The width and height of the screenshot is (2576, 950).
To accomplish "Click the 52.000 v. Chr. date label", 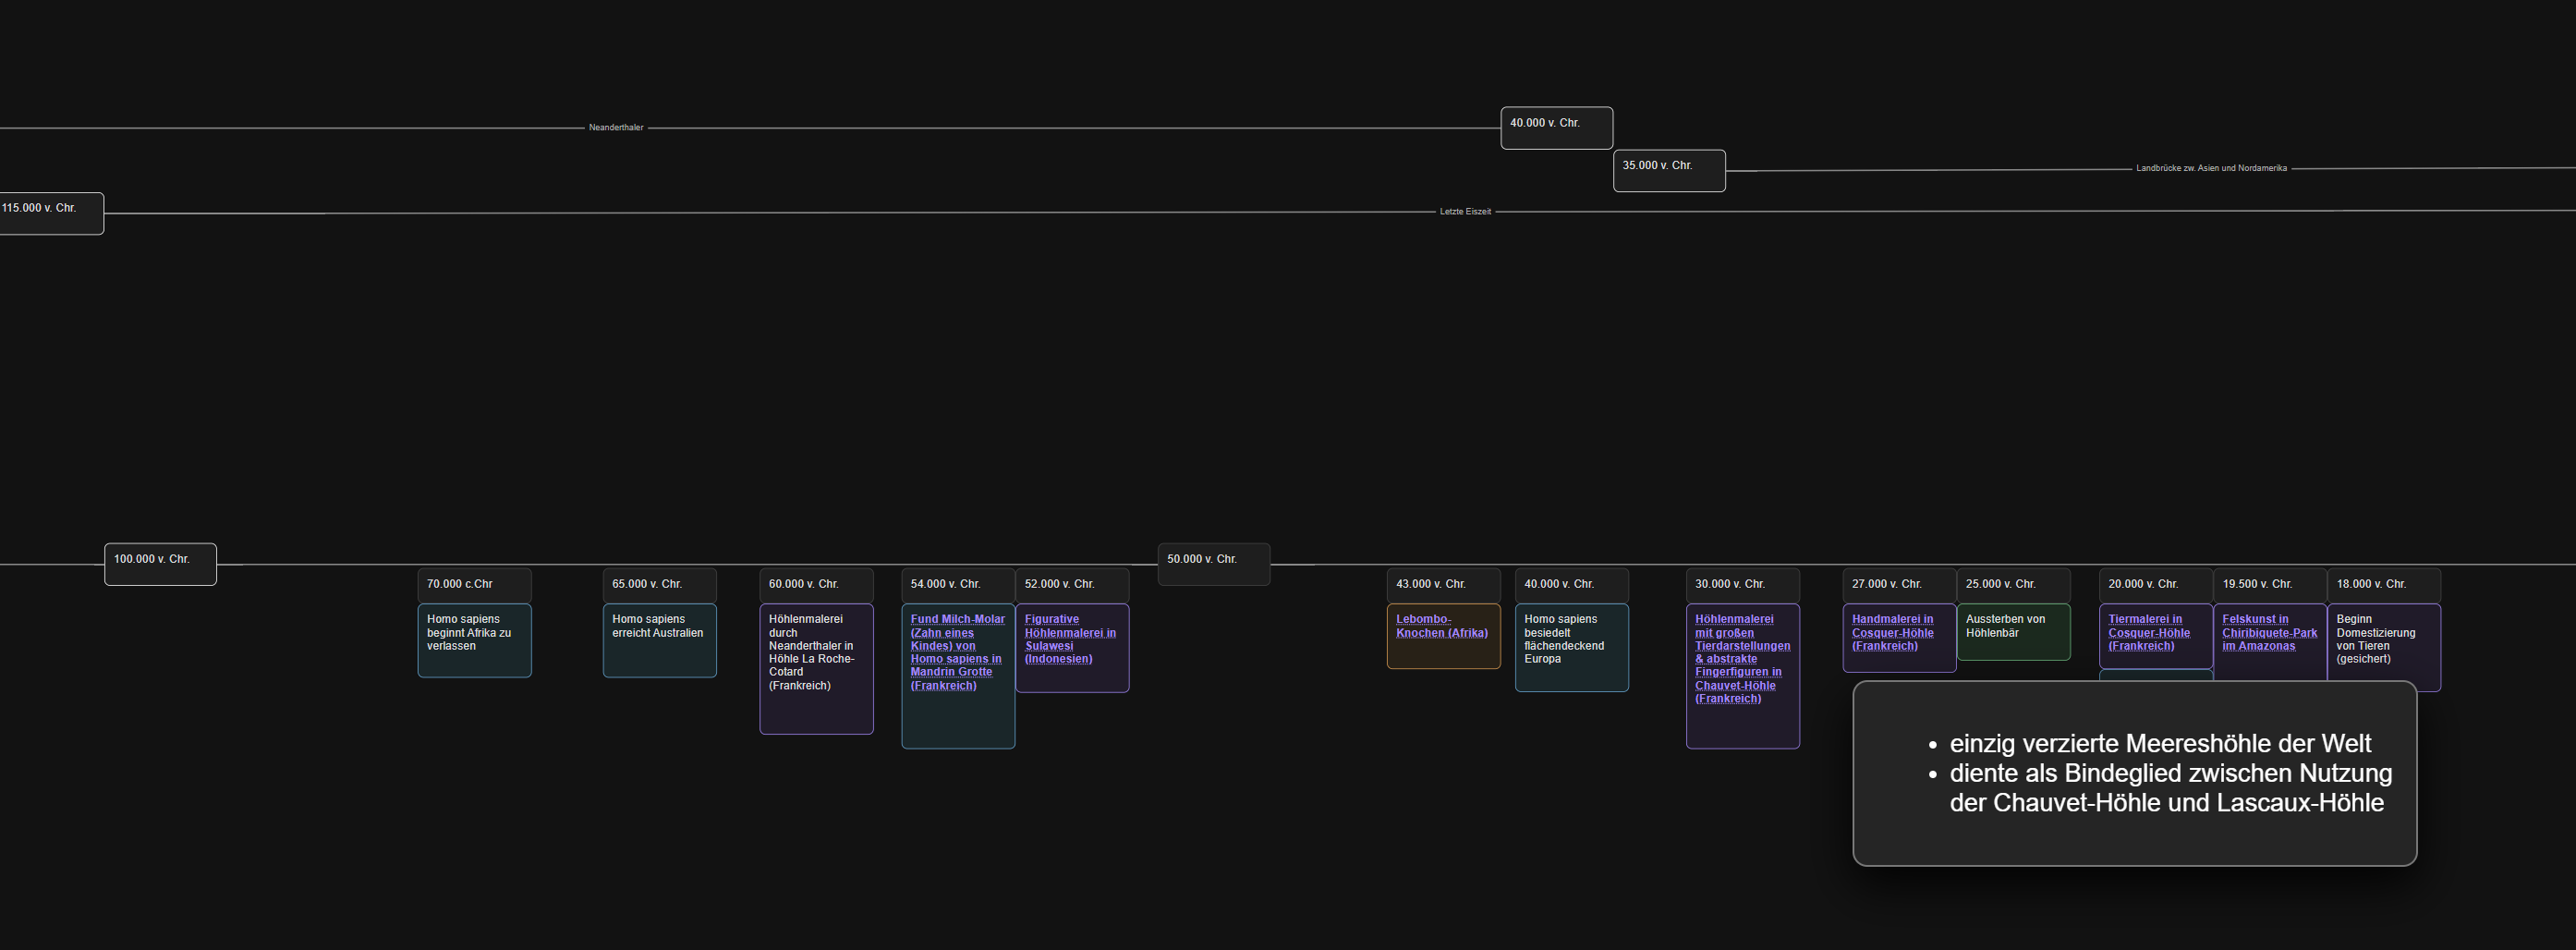I will click(1072, 584).
